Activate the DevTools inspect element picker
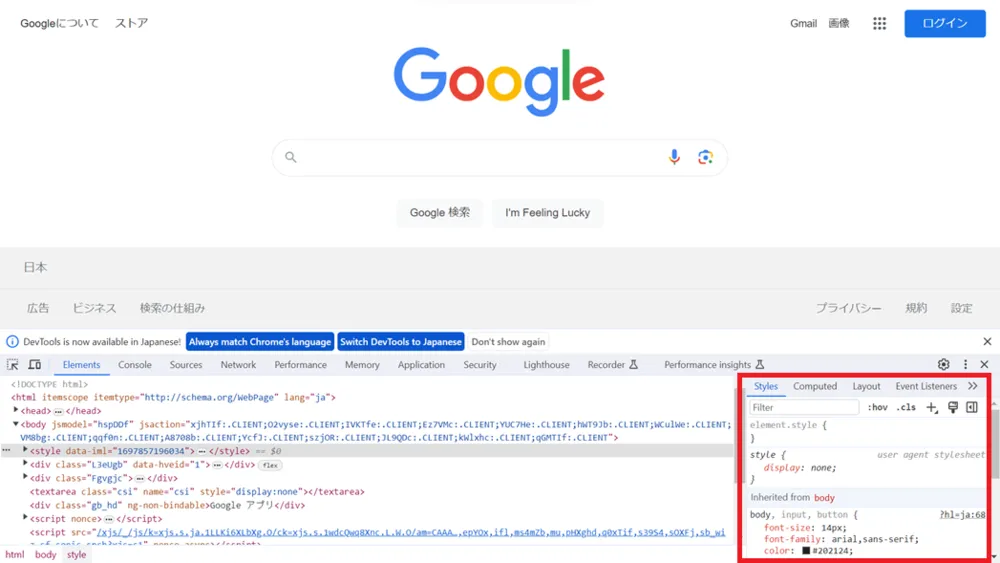 (13, 365)
